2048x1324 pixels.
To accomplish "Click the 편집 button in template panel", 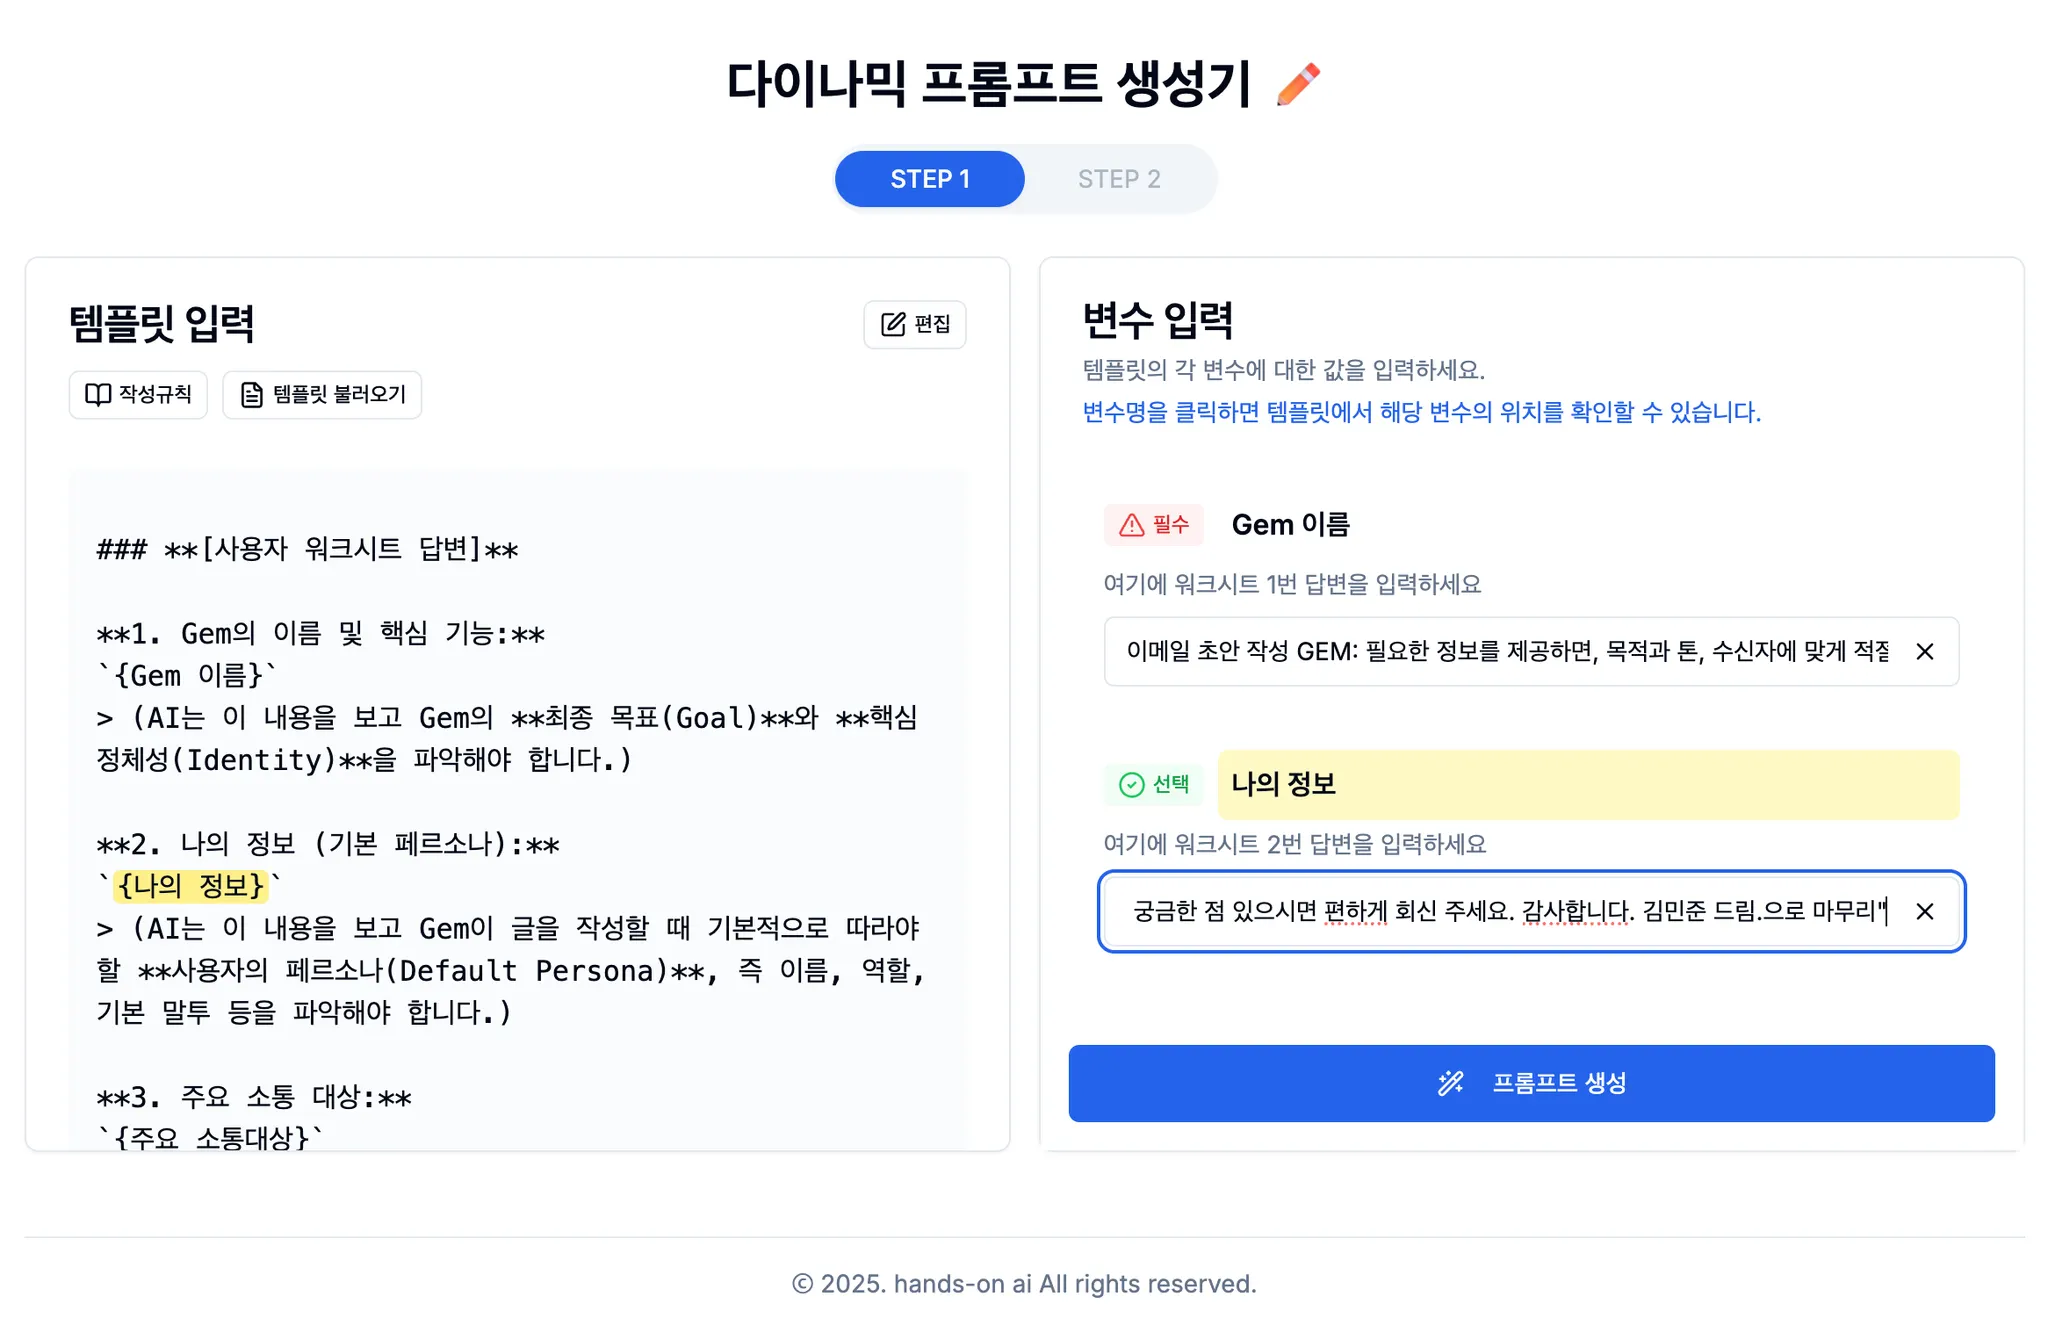I will click(914, 324).
